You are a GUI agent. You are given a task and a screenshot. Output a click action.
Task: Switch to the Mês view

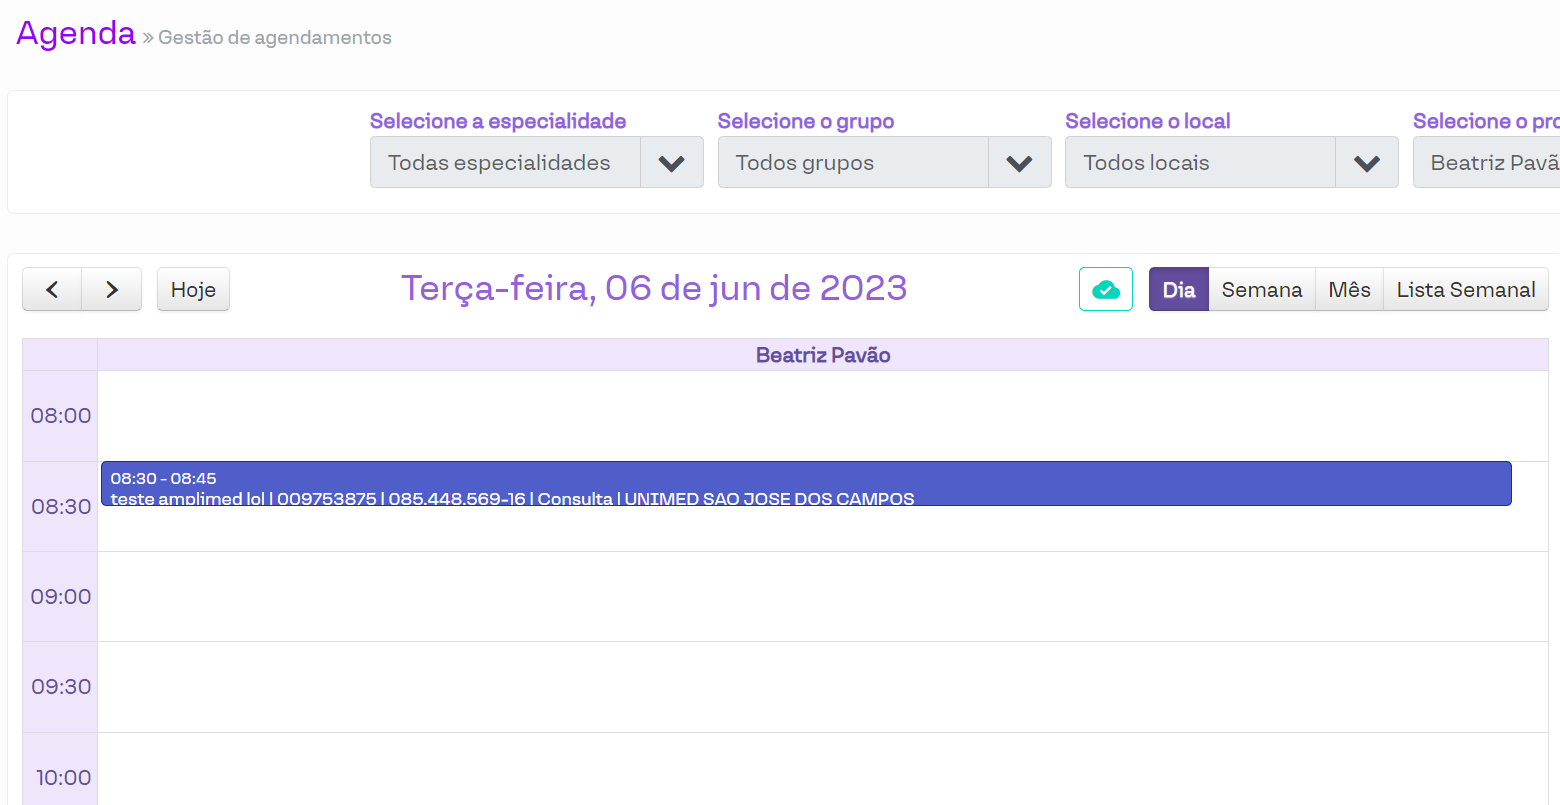point(1349,290)
